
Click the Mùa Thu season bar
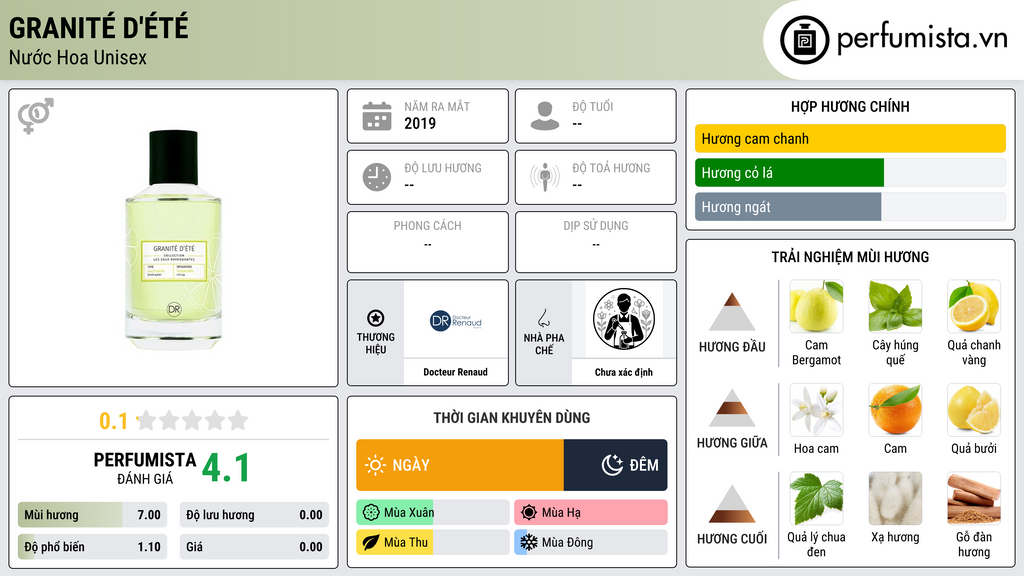pos(433,542)
